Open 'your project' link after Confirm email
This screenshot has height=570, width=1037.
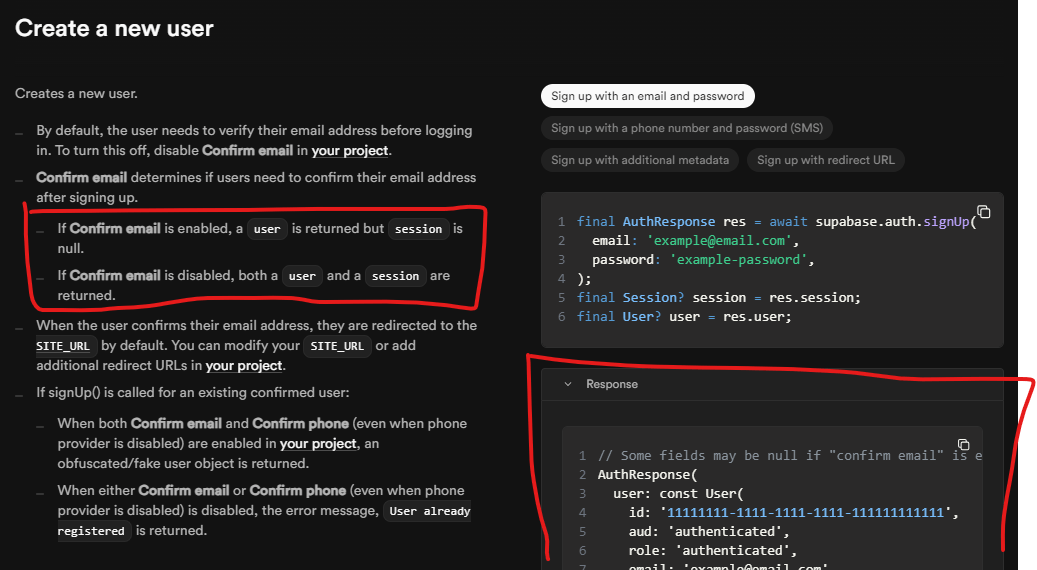pos(349,151)
